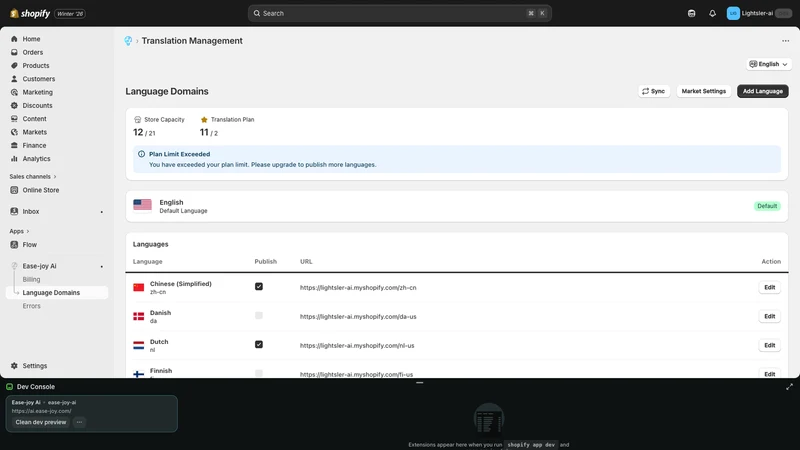Click the Chinese zh-cn URL
Viewport: 800px width, 450px height.
tap(358, 288)
